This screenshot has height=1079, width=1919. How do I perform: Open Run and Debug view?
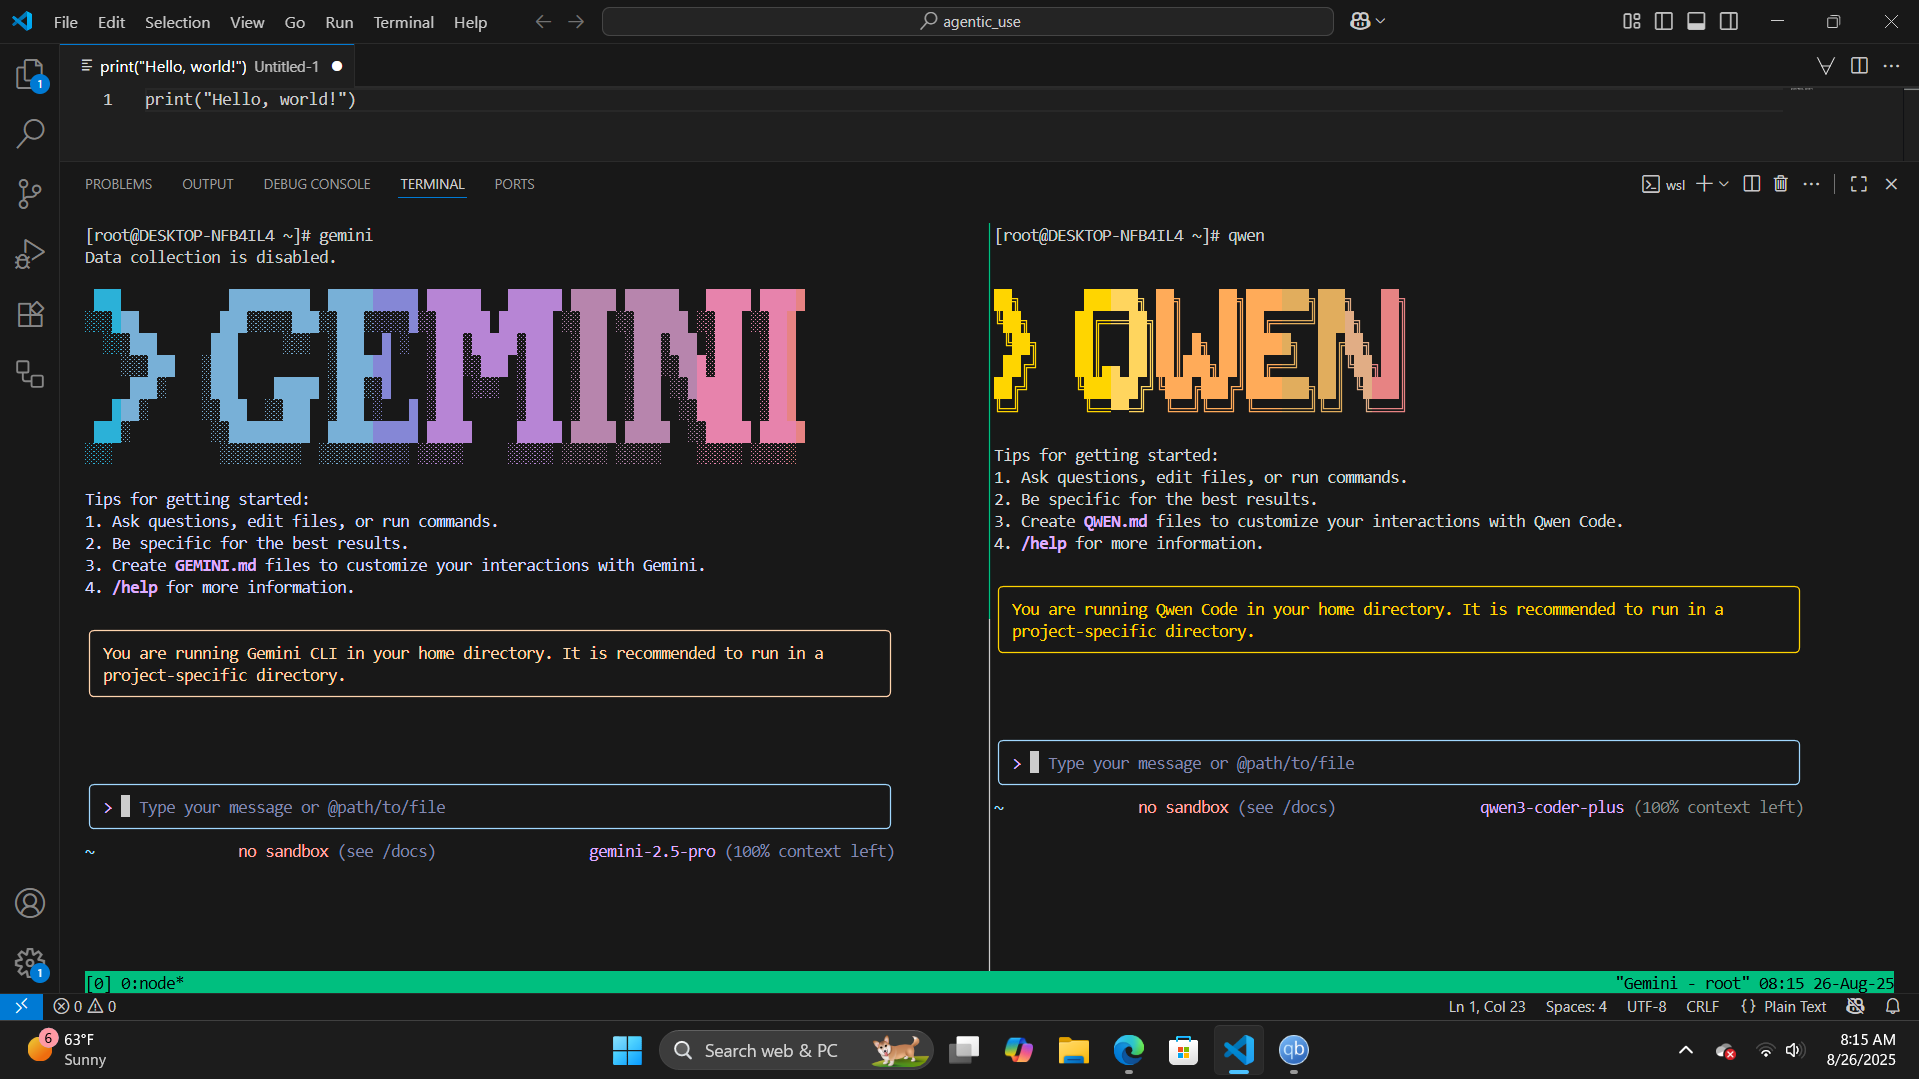[x=30, y=254]
